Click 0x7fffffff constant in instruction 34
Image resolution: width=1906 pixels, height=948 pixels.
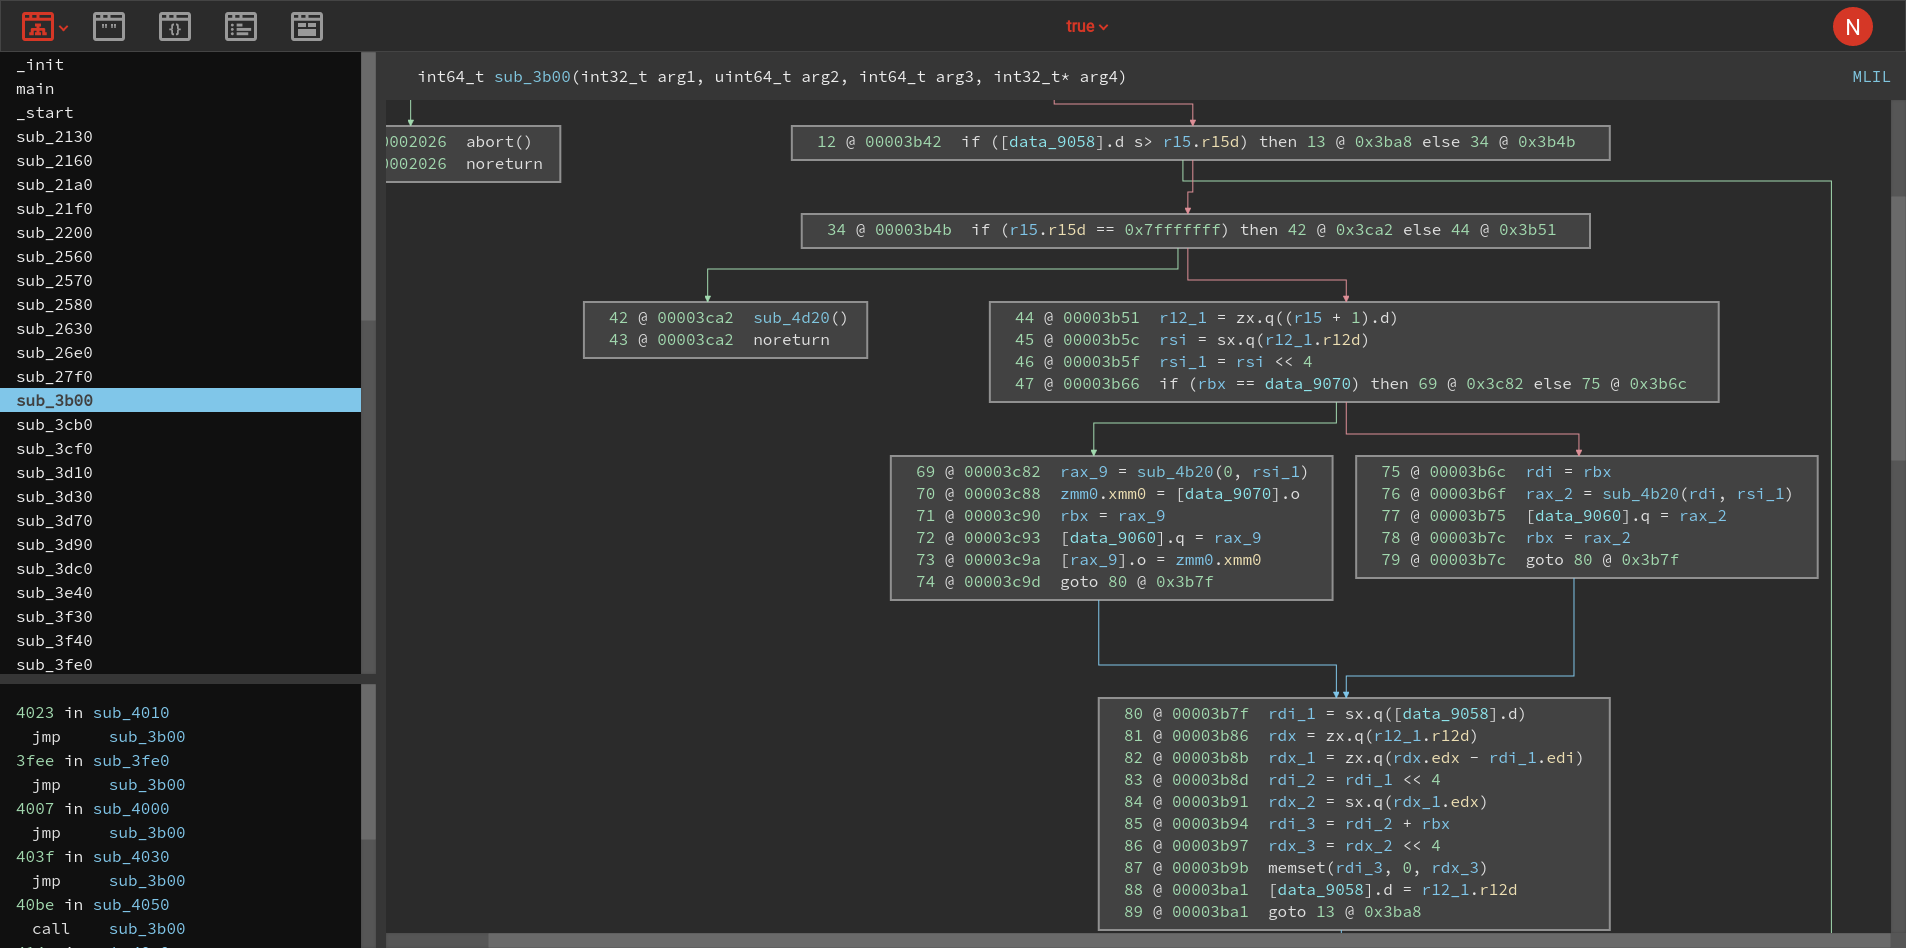pyautogui.click(x=1173, y=230)
